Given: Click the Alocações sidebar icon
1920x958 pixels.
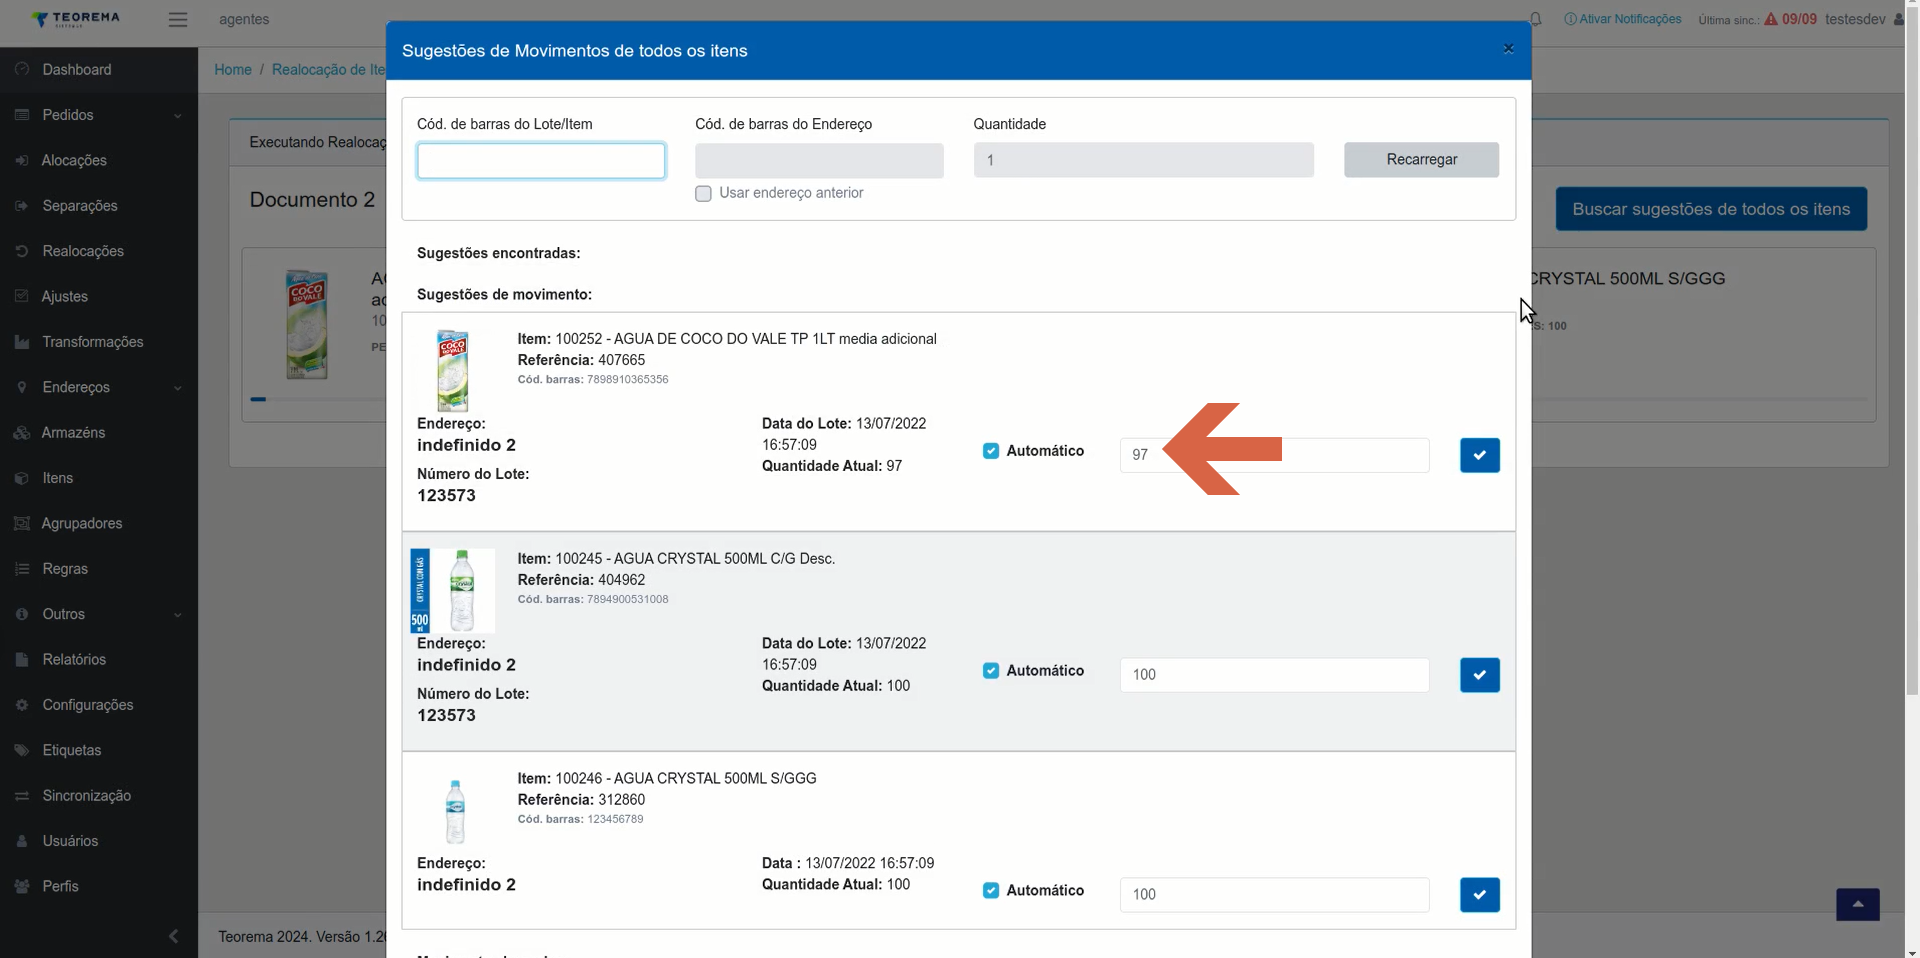Looking at the screenshot, I should point(22,160).
